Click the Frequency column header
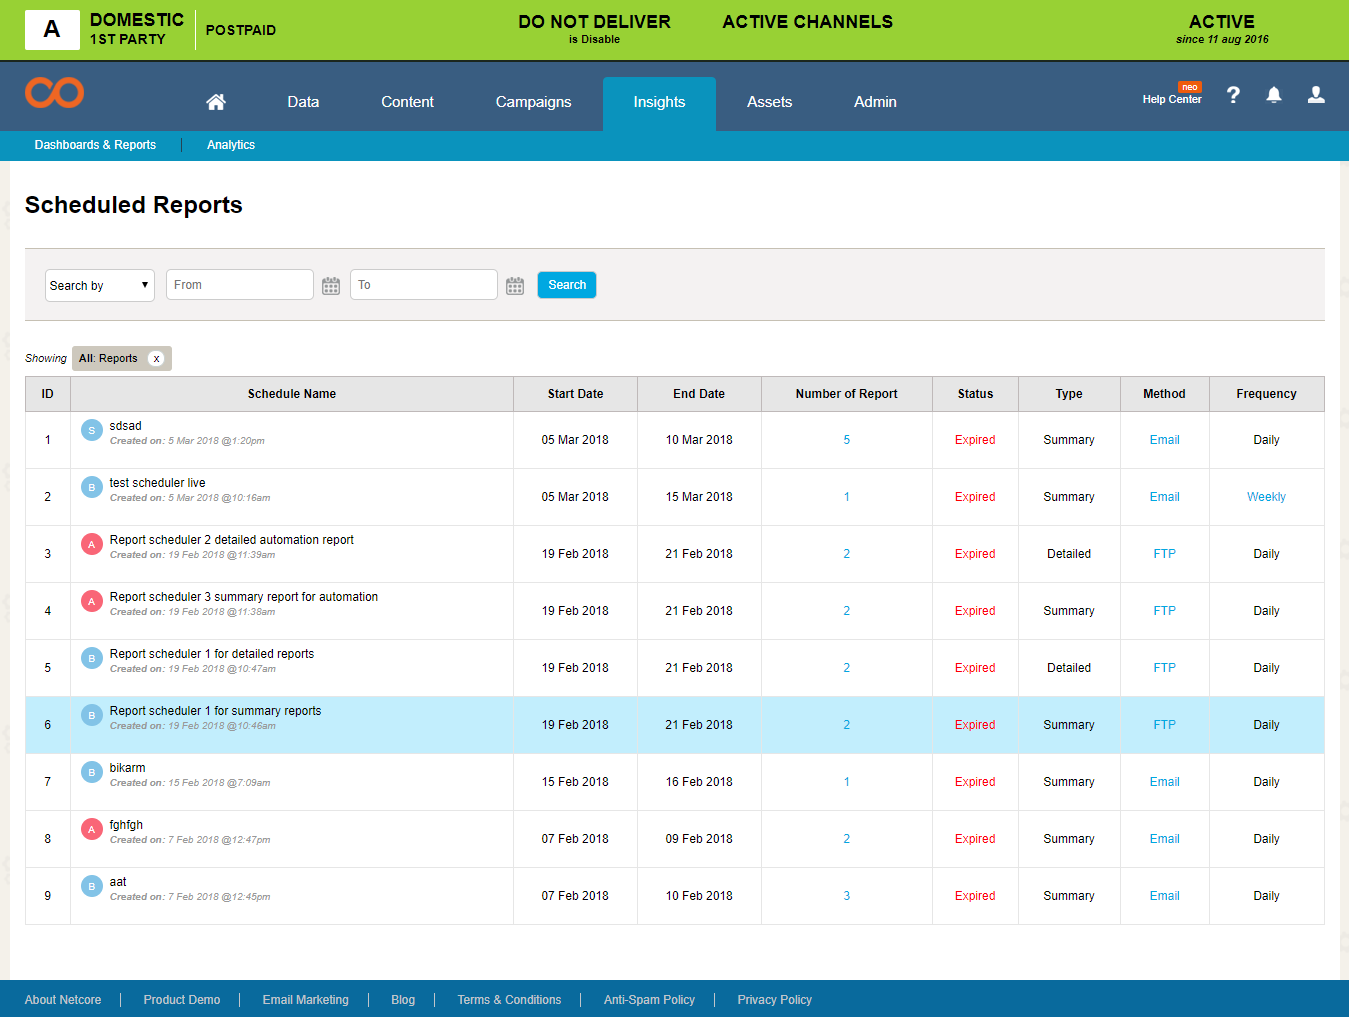1349x1017 pixels. 1266,394
